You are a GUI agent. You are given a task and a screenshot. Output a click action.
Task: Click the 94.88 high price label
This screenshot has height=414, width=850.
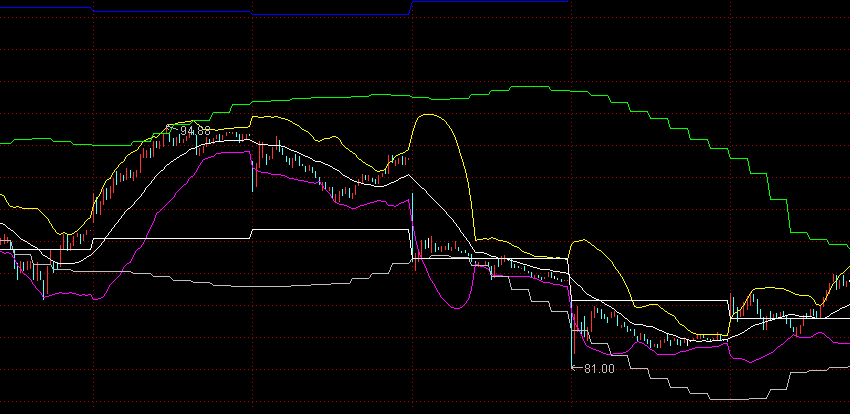tap(195, 131)
